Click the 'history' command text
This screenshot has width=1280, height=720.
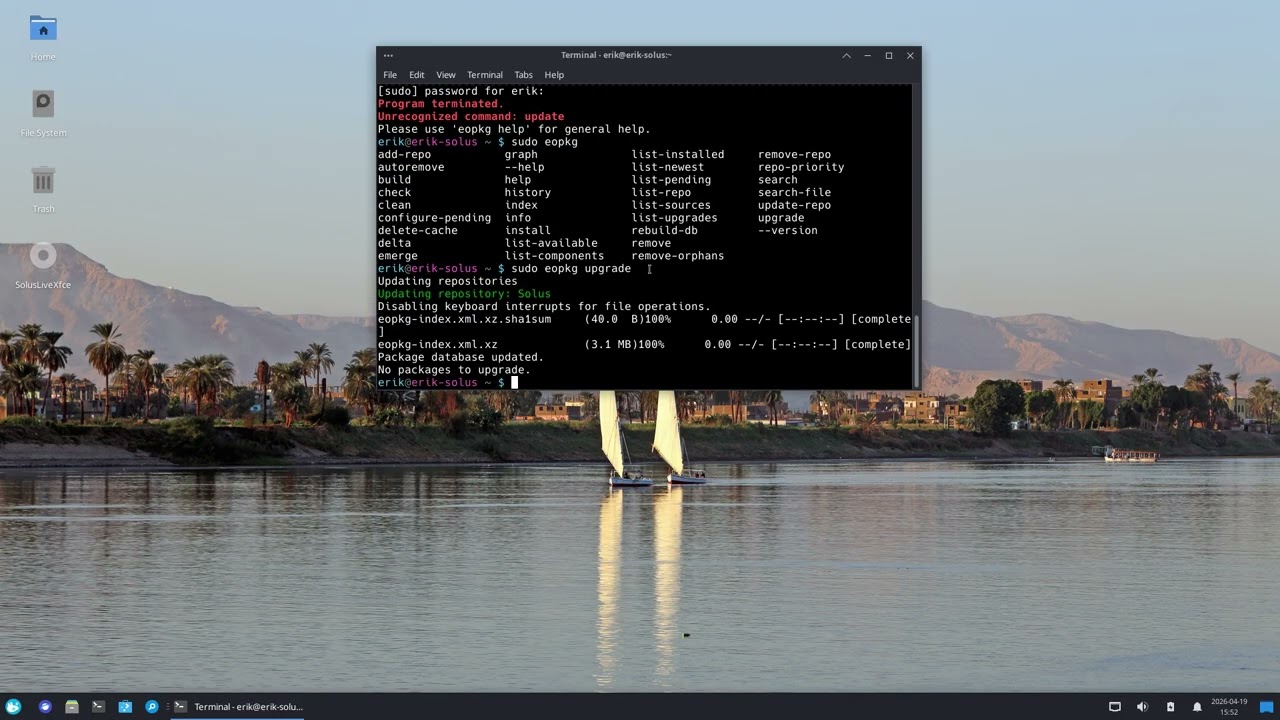click(x=528, y=192)
